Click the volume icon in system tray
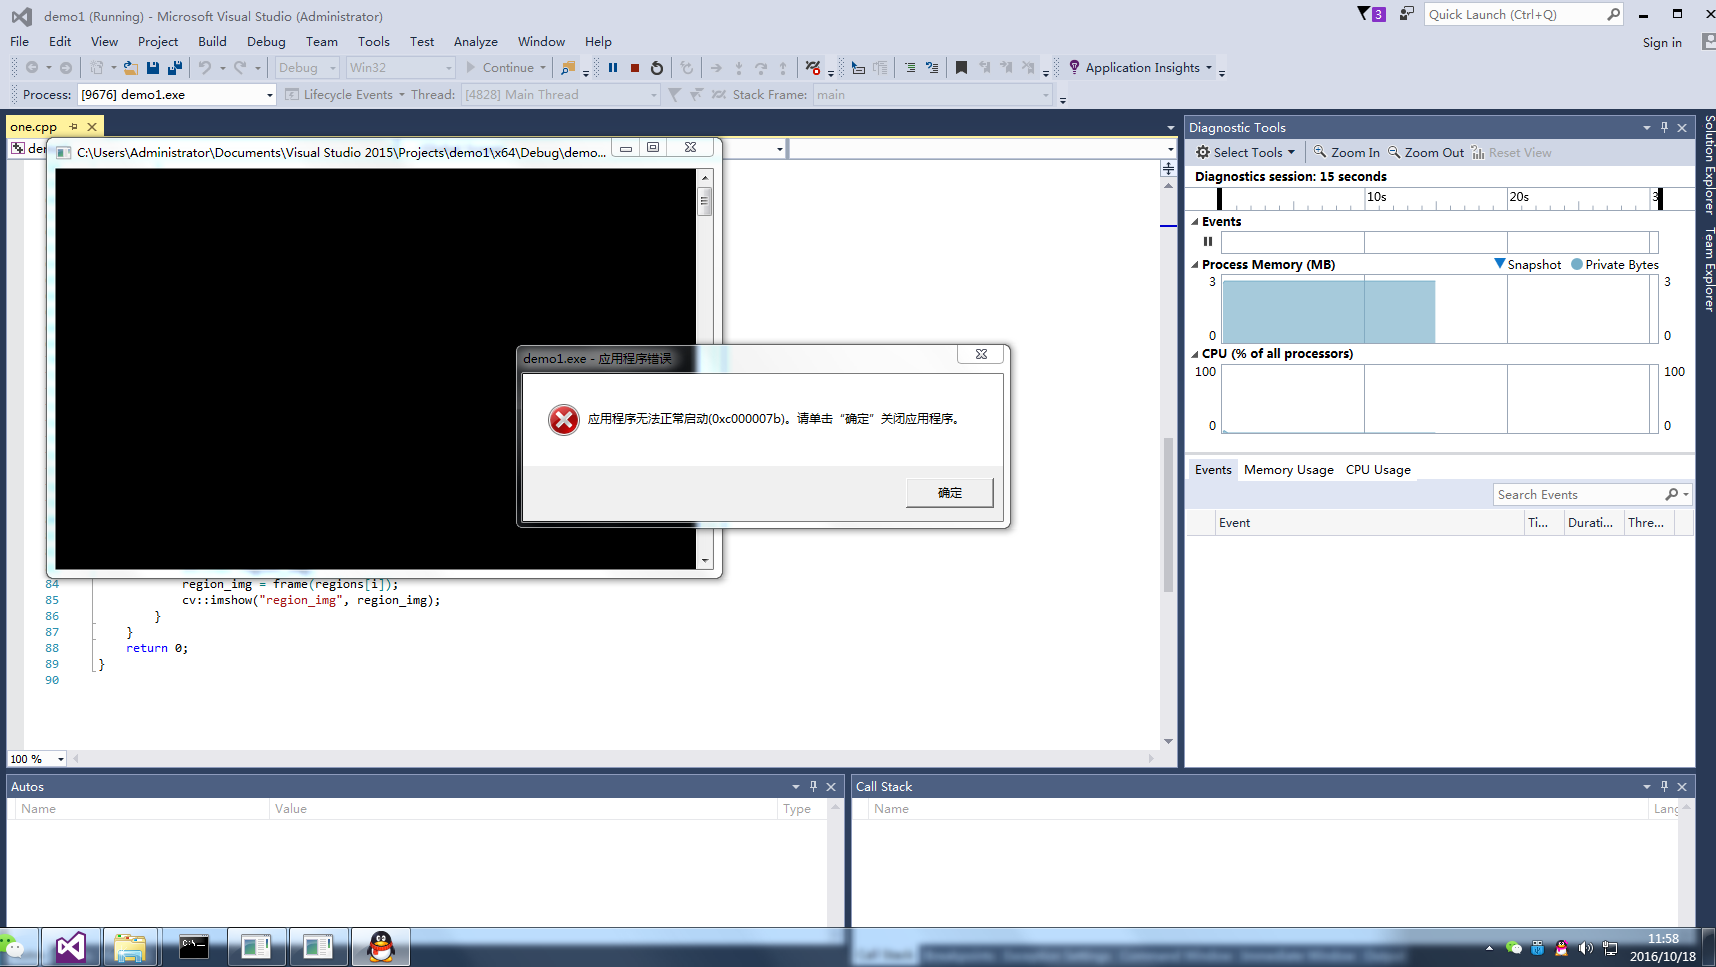1716x967 pixels. pos(1586,948)
